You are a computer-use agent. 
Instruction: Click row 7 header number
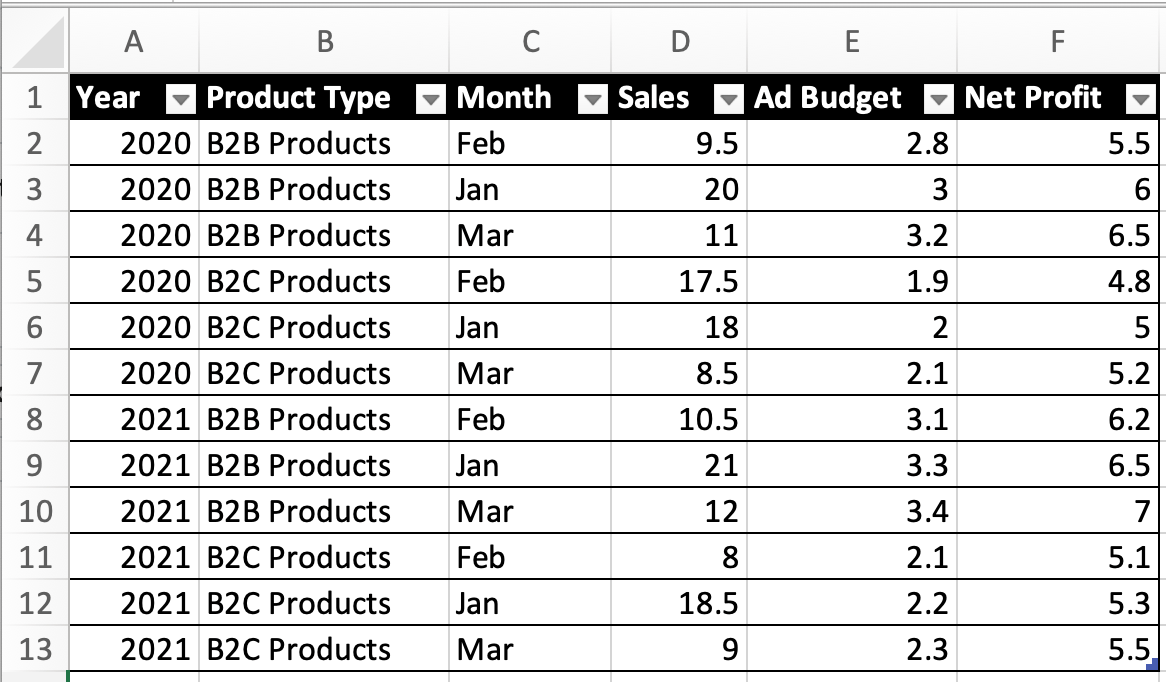click(35, 374)
